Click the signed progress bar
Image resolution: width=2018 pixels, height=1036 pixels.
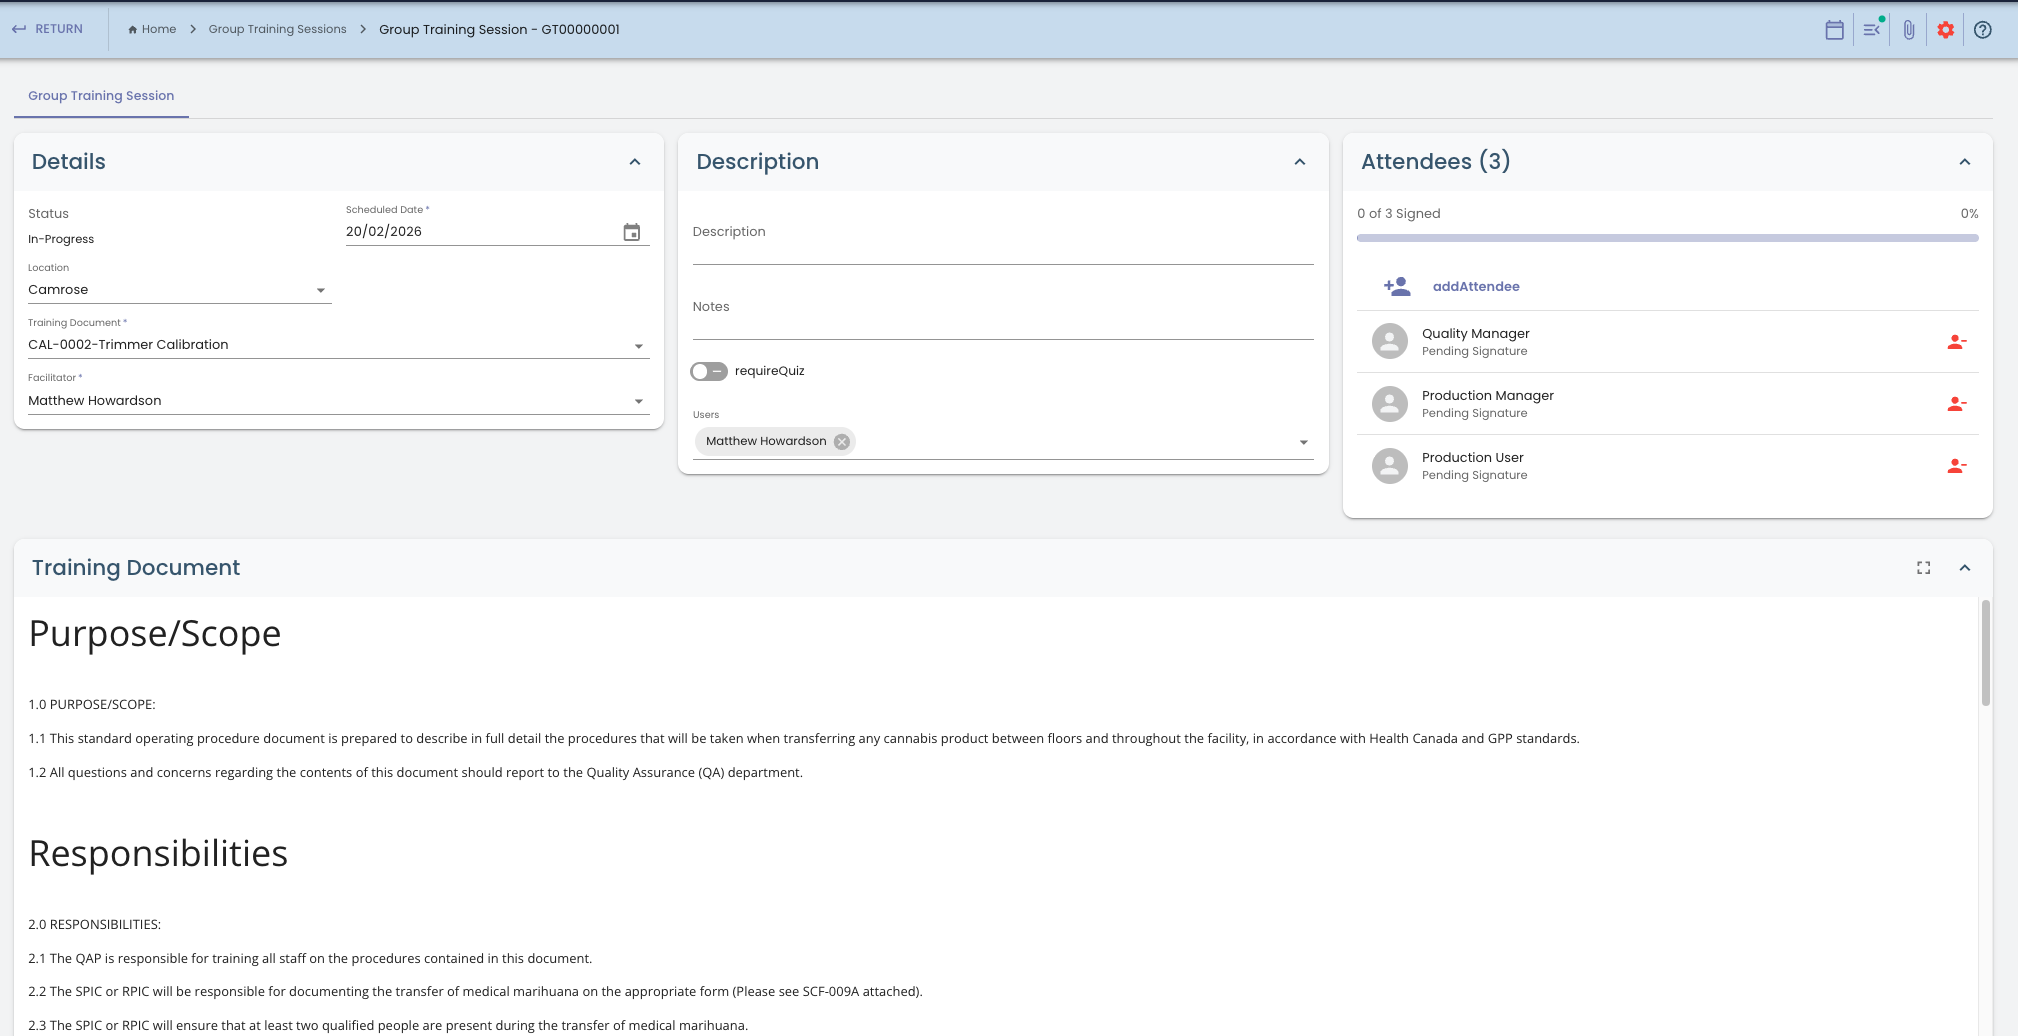coord(1667,238)
